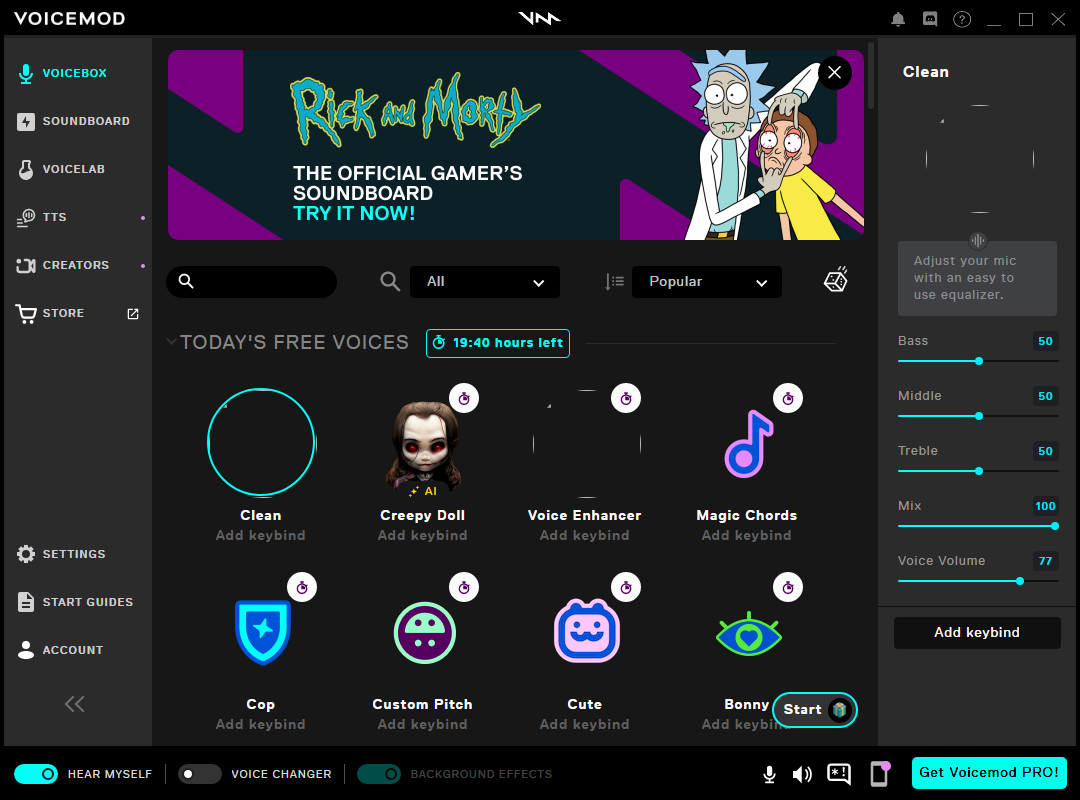
Task: Add keybind for Custom Pitch
Action: click(422, 724)
